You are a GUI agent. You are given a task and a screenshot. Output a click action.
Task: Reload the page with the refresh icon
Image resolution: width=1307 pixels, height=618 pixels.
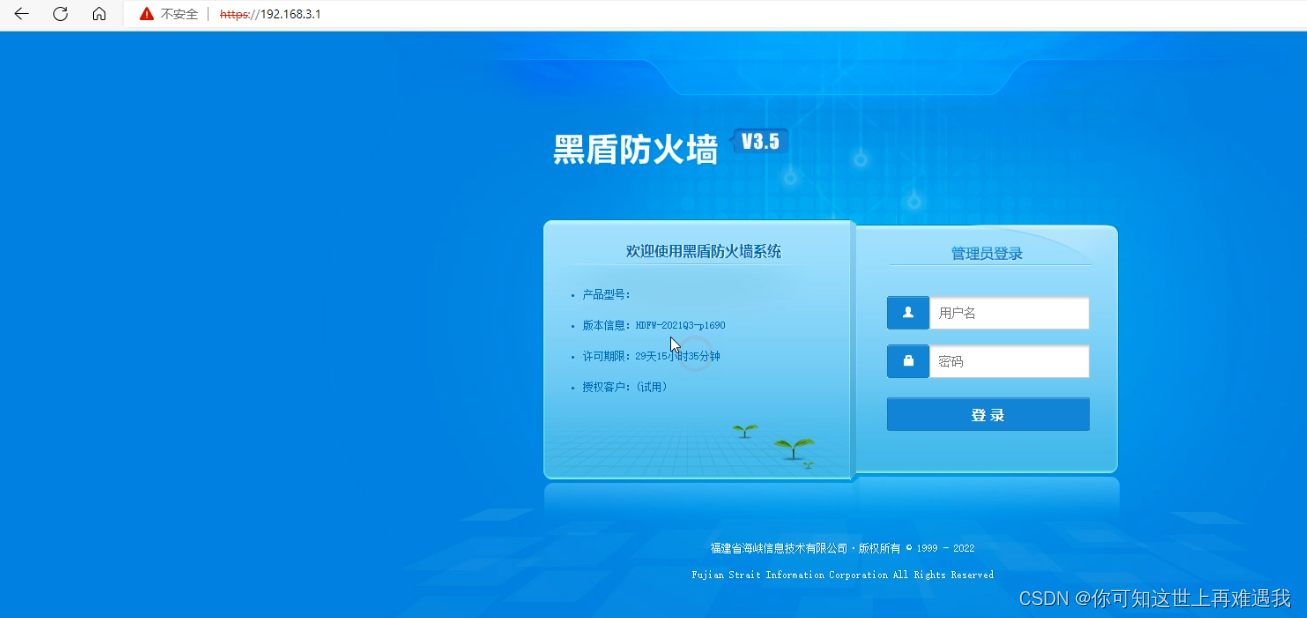click(x=60, y=14)
